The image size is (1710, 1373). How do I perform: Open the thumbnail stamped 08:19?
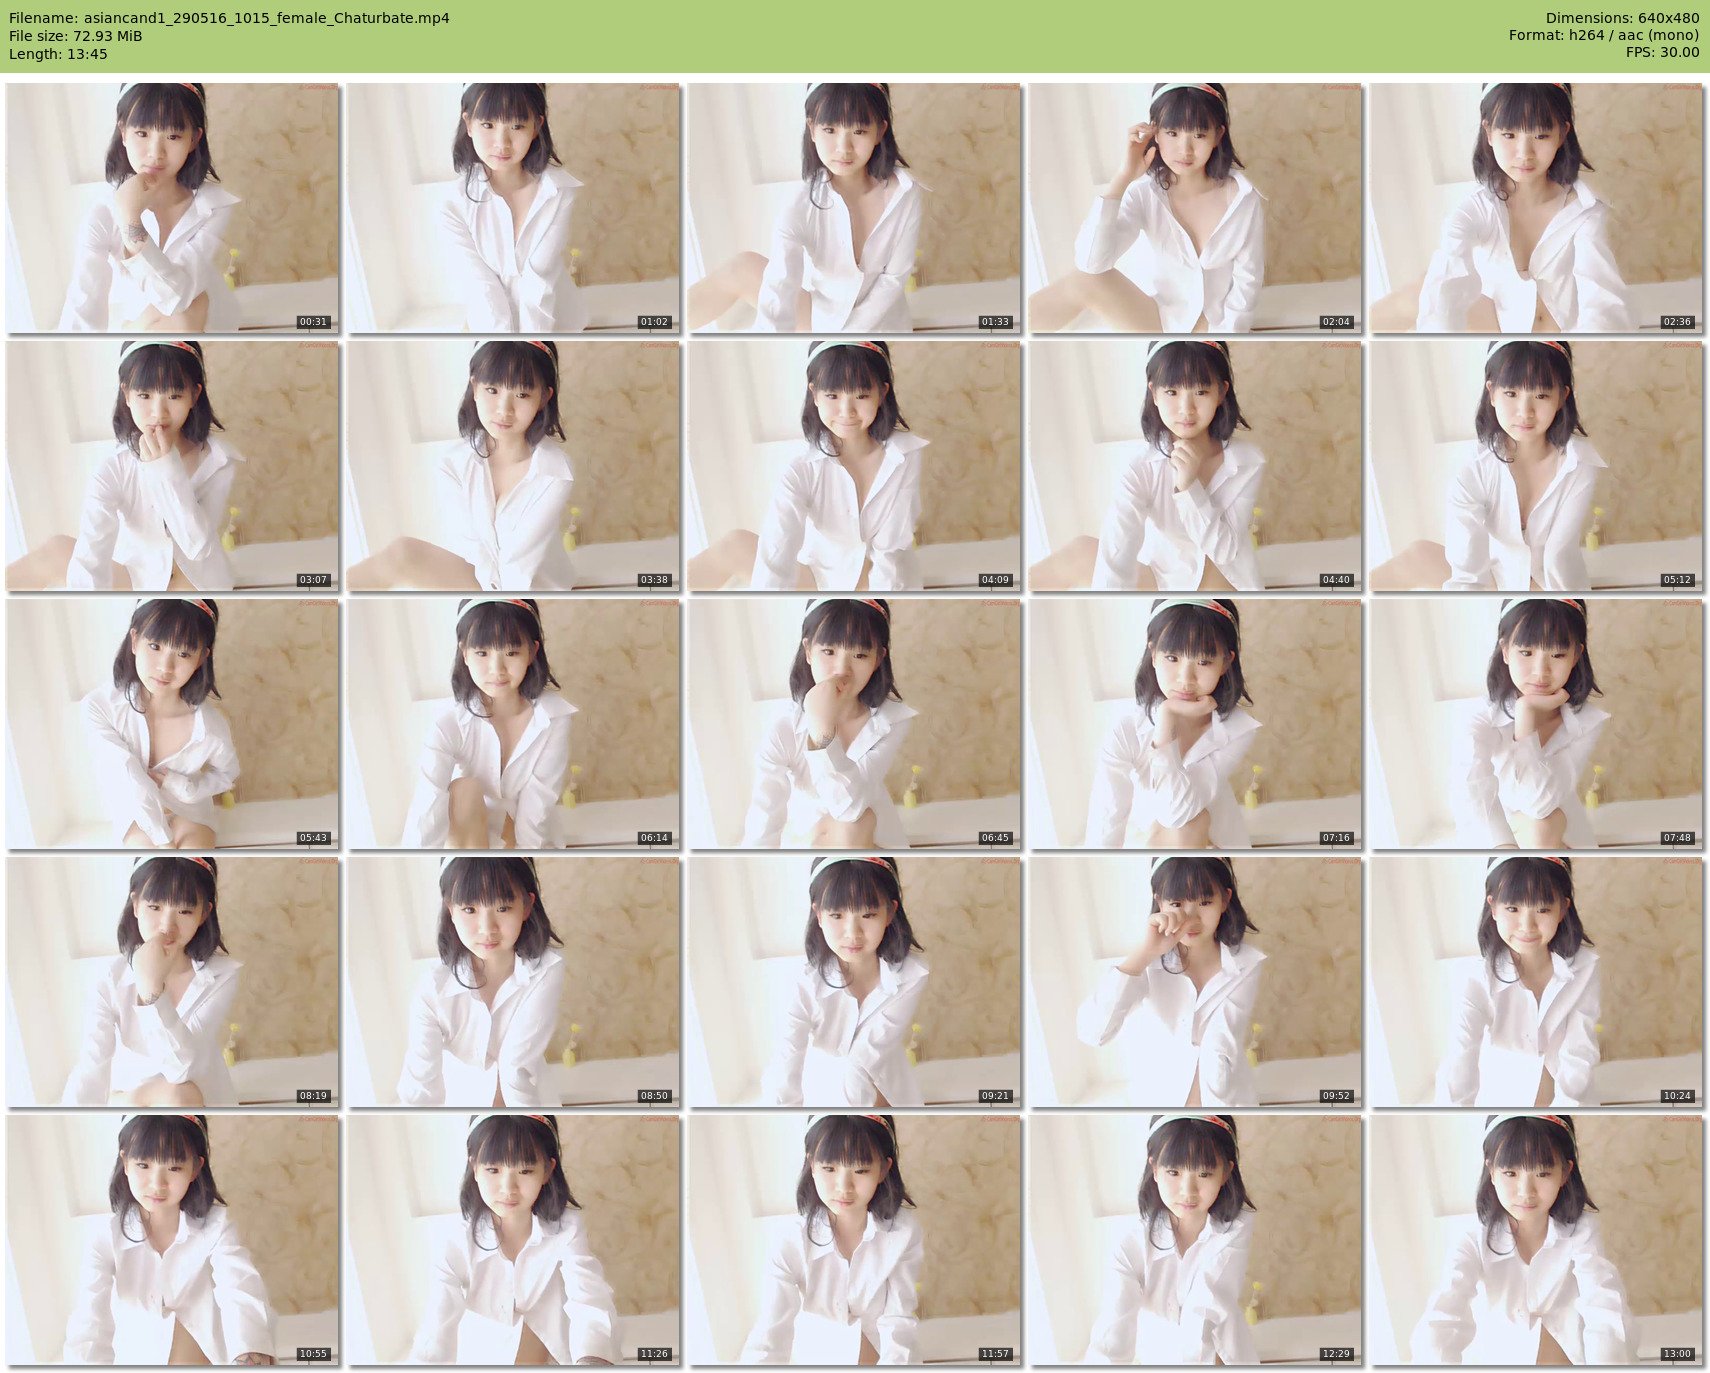(x=172, y=981)
